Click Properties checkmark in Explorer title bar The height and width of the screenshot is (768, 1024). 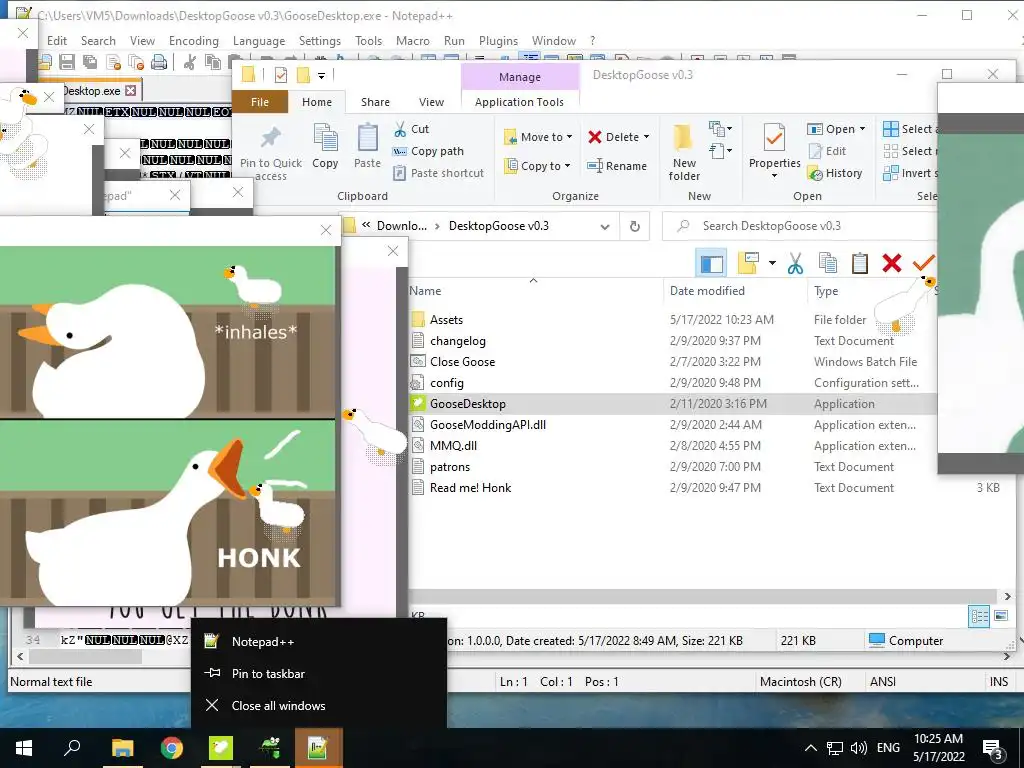point(281,75)
